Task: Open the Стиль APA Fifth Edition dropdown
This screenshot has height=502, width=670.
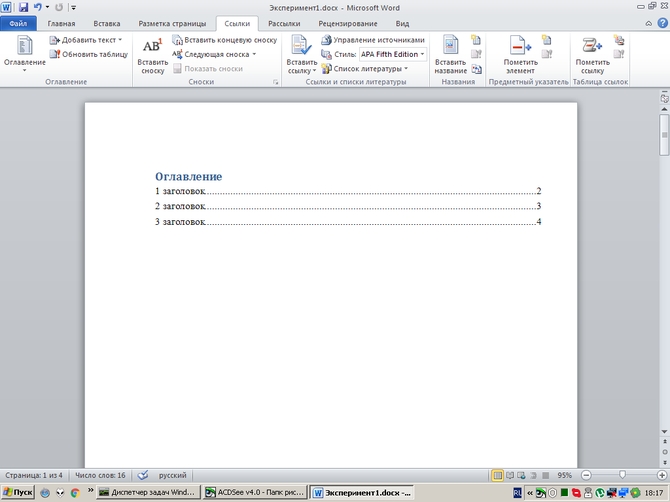Action: 393,54
